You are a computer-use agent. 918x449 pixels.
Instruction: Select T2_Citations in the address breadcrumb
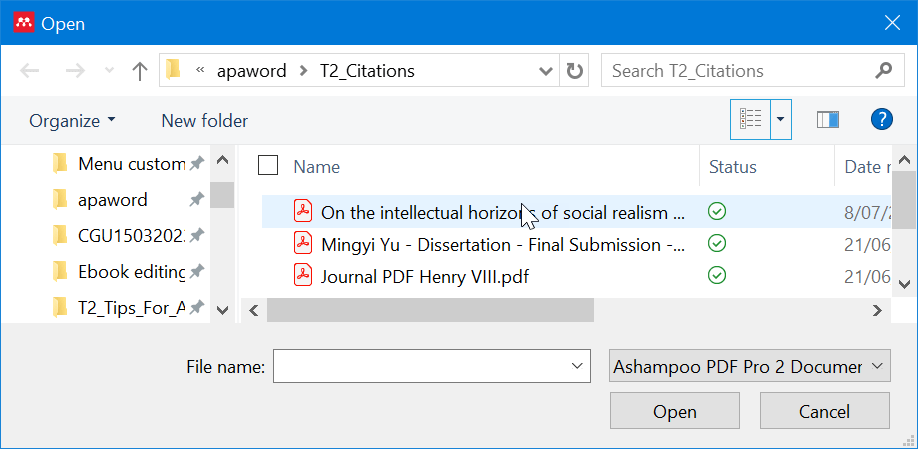coord(367,71)
